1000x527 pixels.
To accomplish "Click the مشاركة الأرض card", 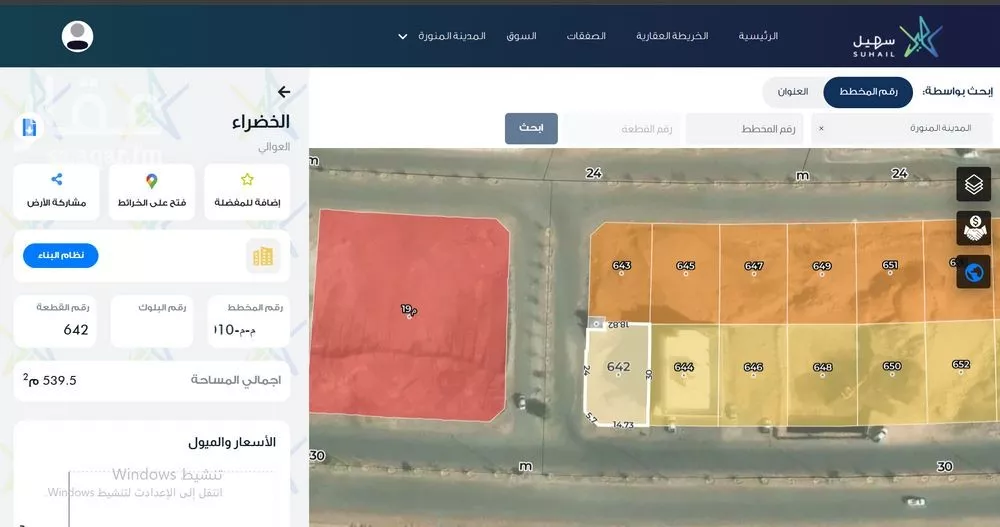I will (x=56, y=192).
